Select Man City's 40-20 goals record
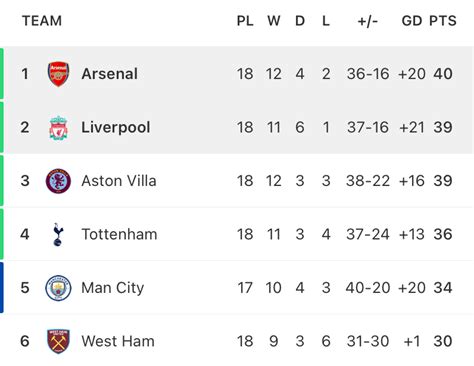 368,288
